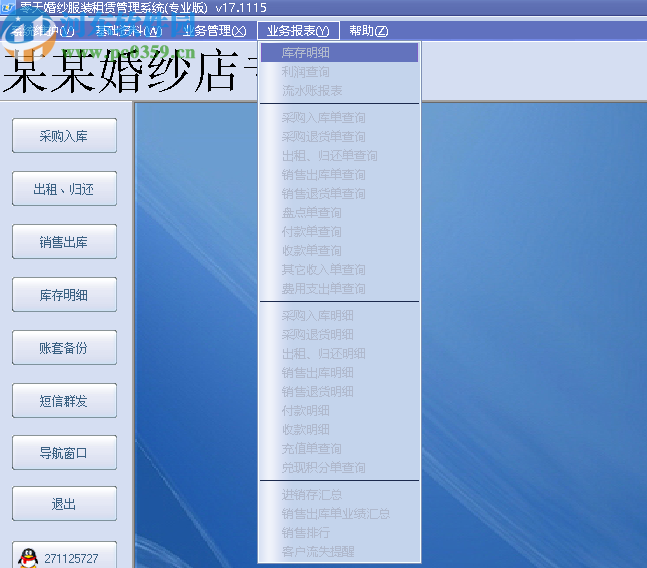Select 收款明细 menu item

click(339, 430)
